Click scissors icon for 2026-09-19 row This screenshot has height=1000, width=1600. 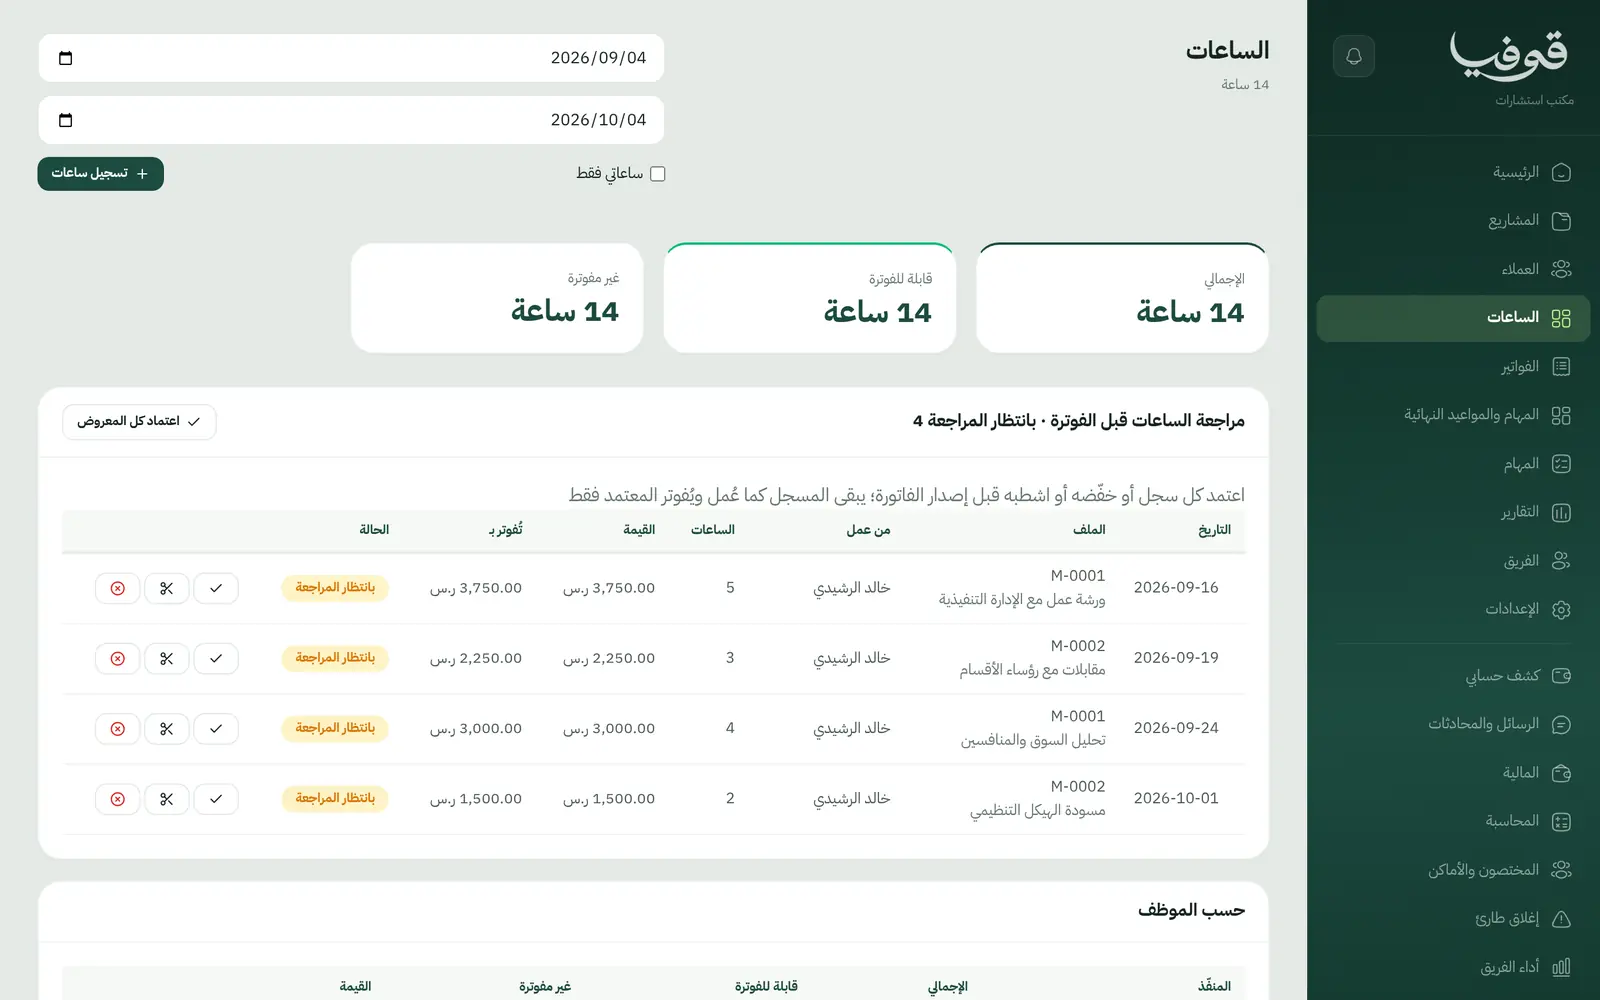tap(167, 658)
